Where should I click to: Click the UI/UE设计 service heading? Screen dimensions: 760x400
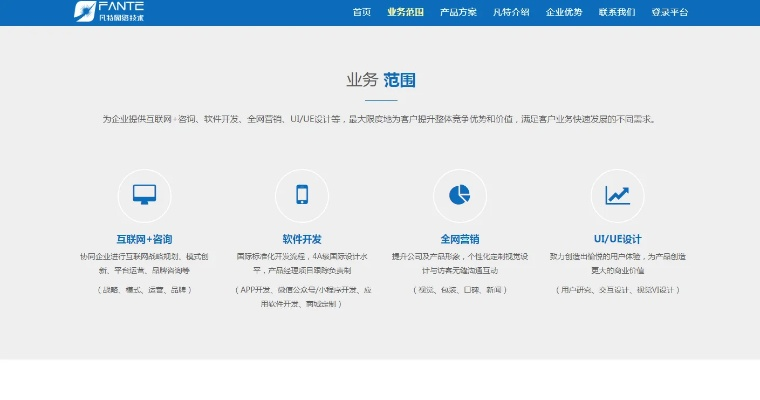click(617, 240)
